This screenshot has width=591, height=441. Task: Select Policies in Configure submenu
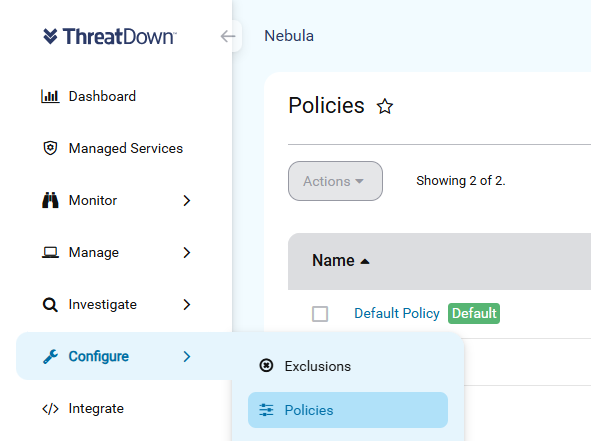(x=348, y=410)
